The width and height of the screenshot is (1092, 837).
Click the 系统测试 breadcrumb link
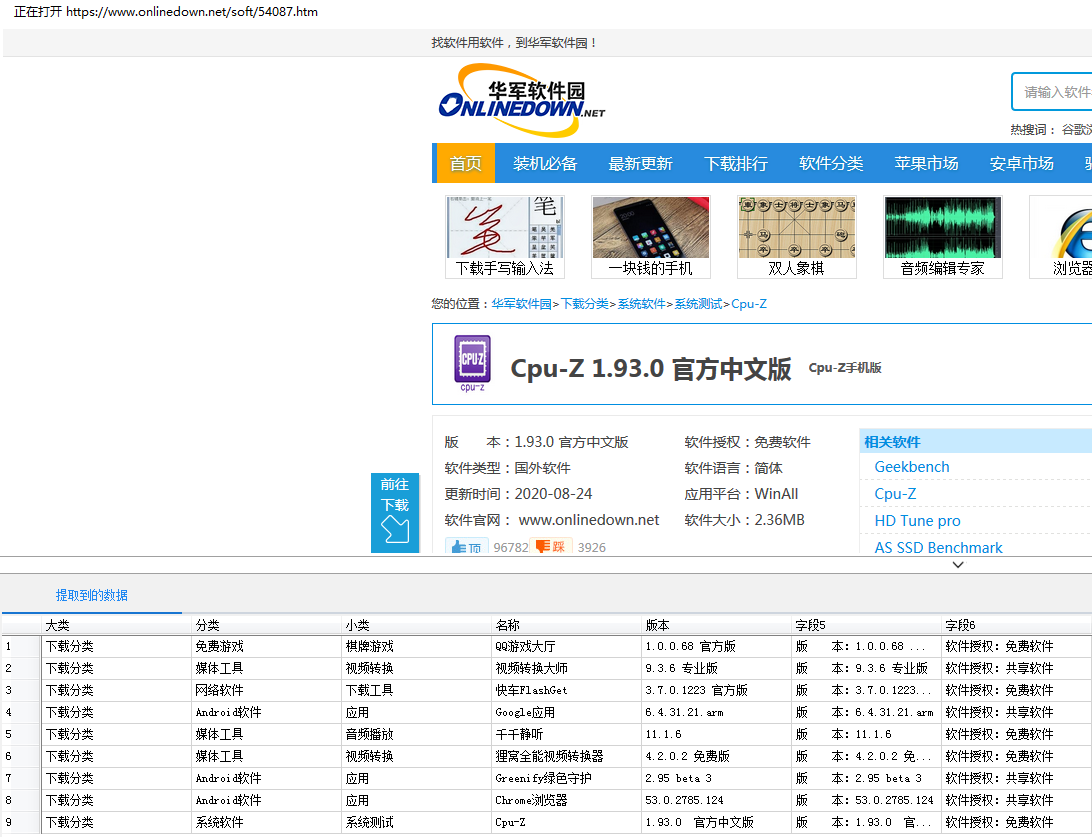pyautogui.click(x=699, y=304)
